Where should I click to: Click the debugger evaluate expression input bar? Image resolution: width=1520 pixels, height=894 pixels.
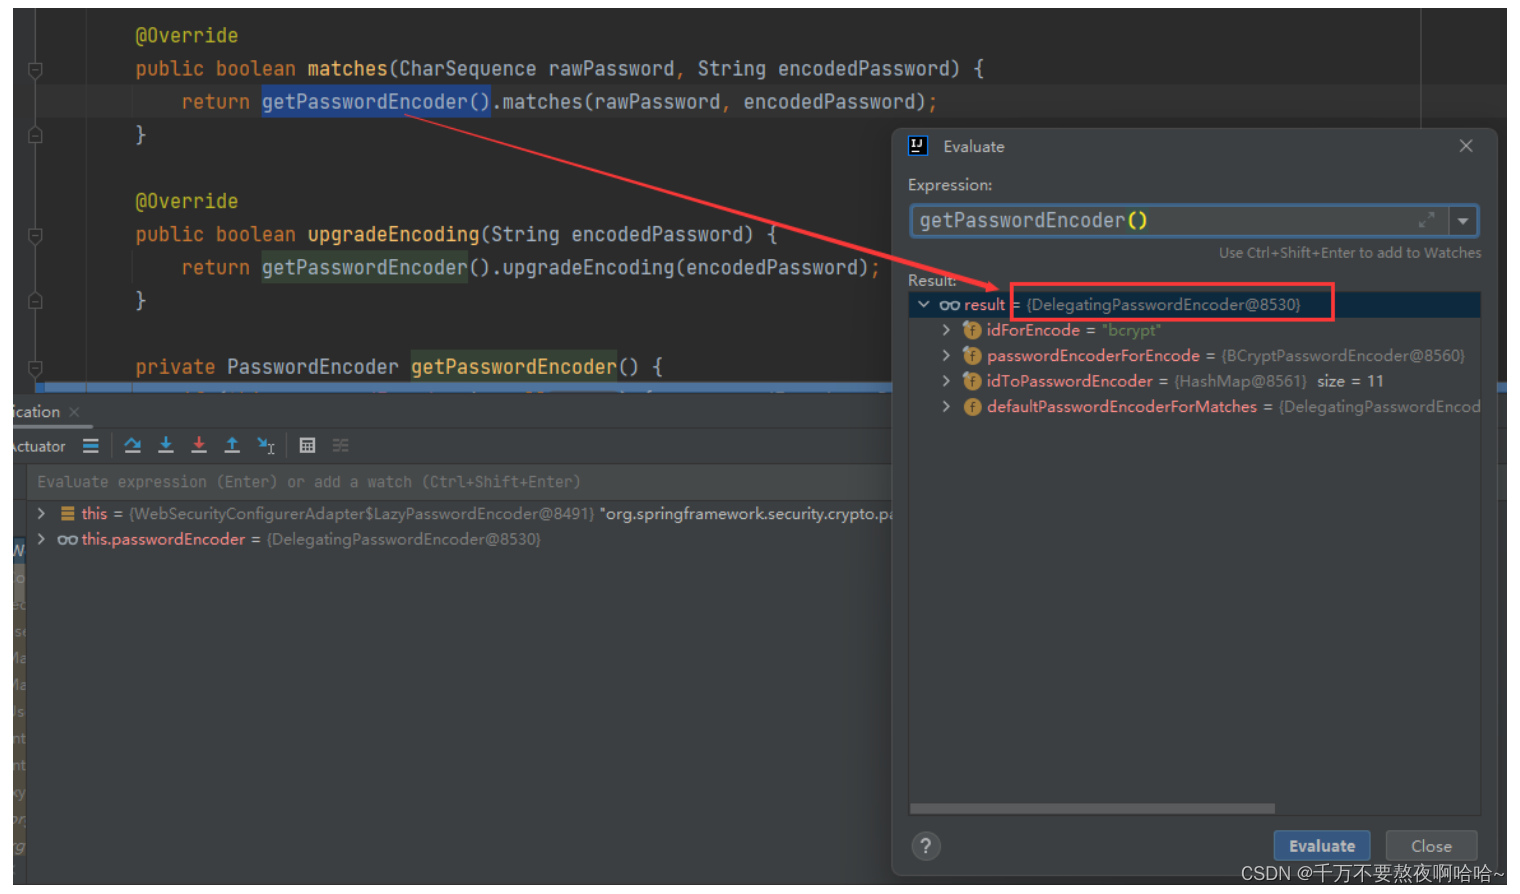(458, 482)
